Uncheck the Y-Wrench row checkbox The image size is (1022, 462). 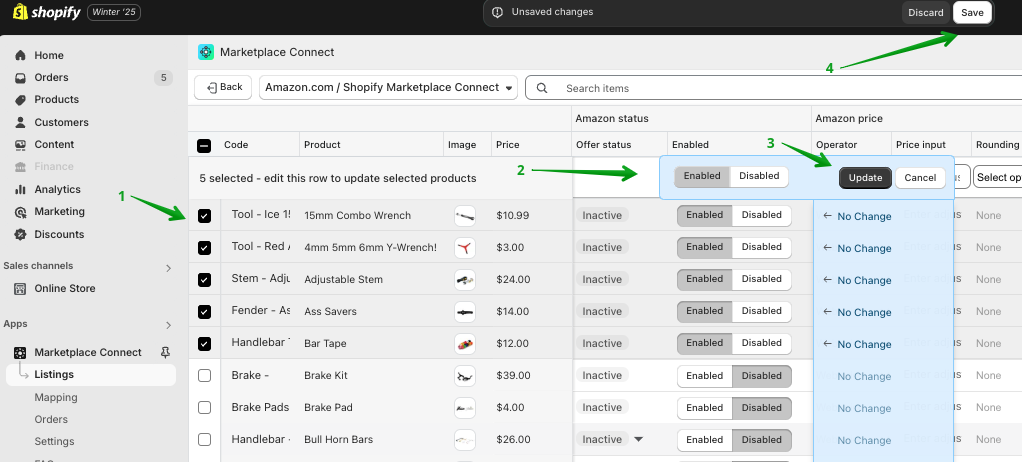(x=204, y=248)
